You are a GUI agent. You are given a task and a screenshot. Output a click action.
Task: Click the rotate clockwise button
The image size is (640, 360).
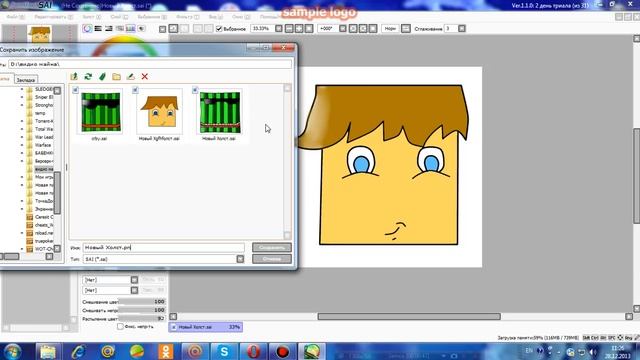363,29
